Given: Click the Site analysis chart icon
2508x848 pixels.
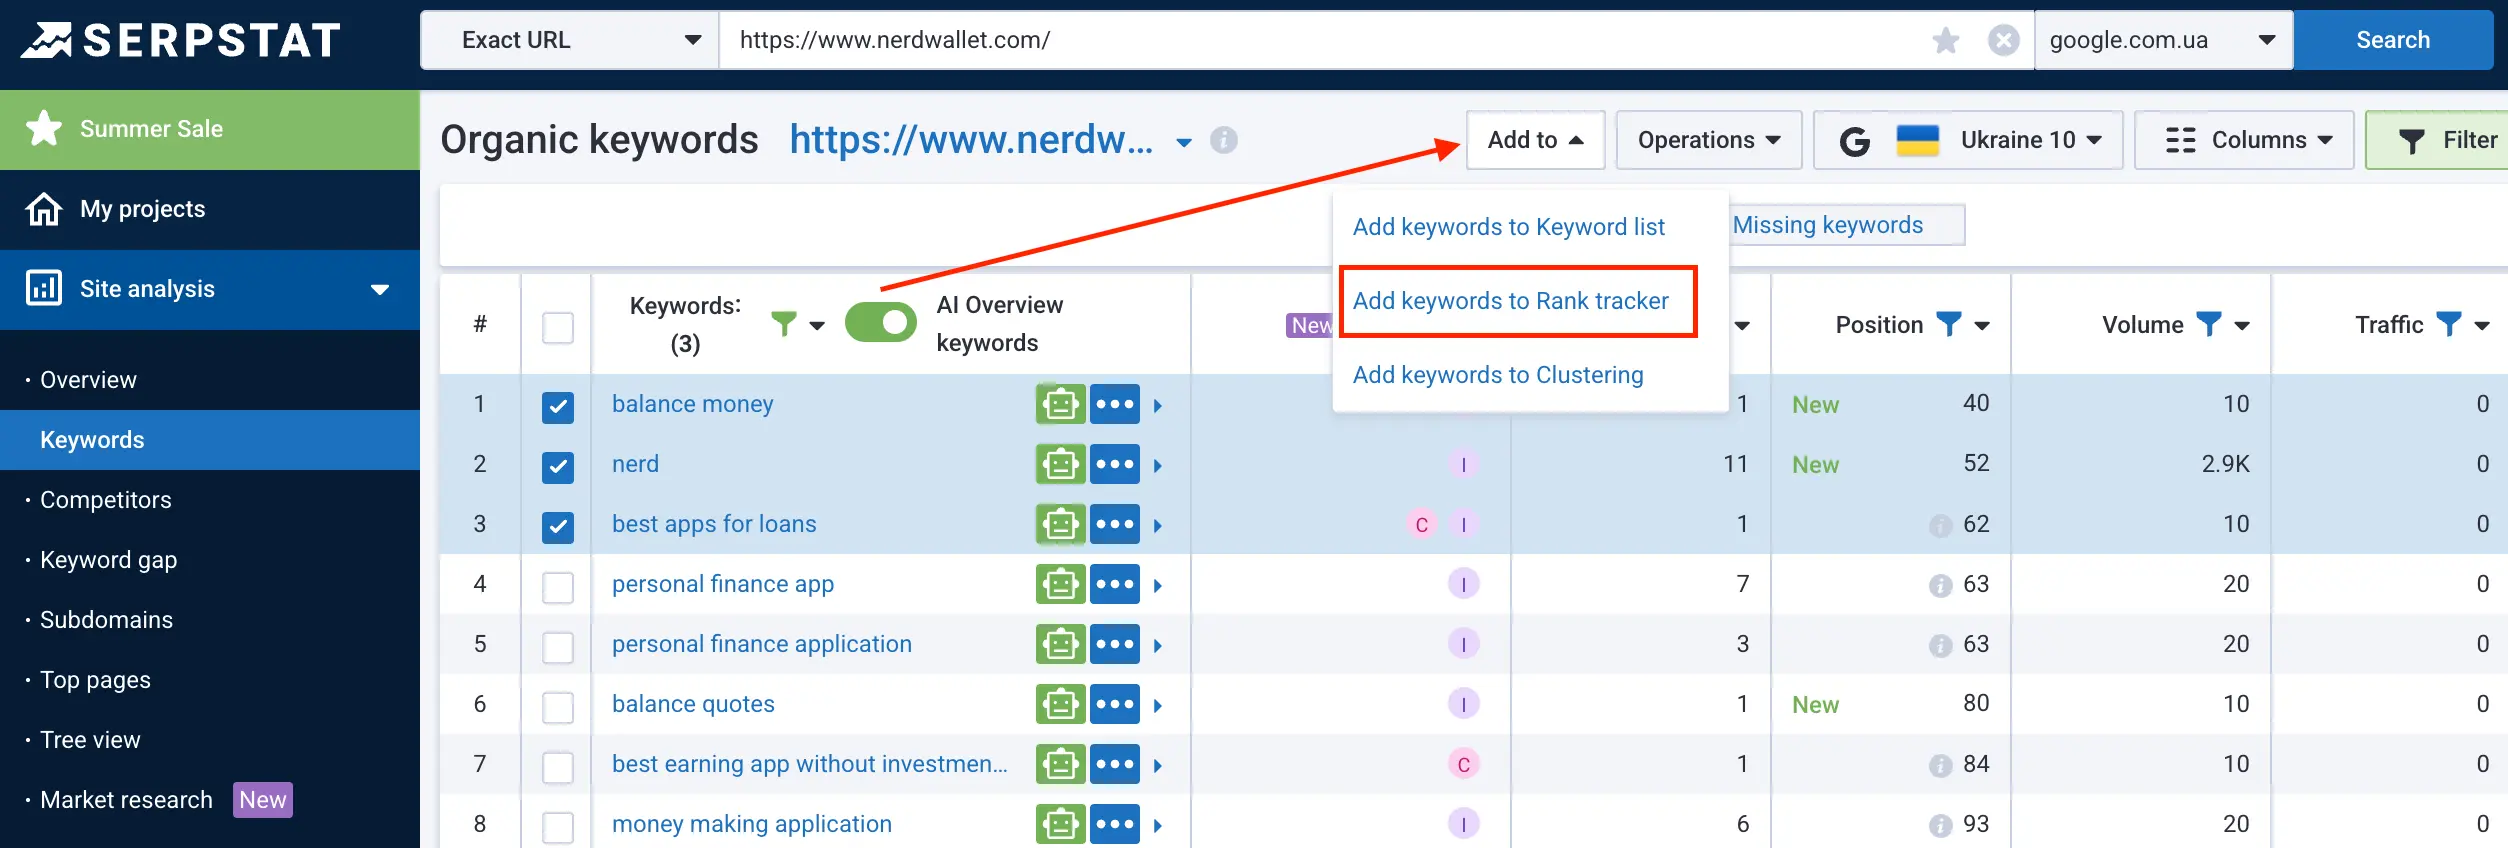Looking at the screenshot, I should pos(44,288).
